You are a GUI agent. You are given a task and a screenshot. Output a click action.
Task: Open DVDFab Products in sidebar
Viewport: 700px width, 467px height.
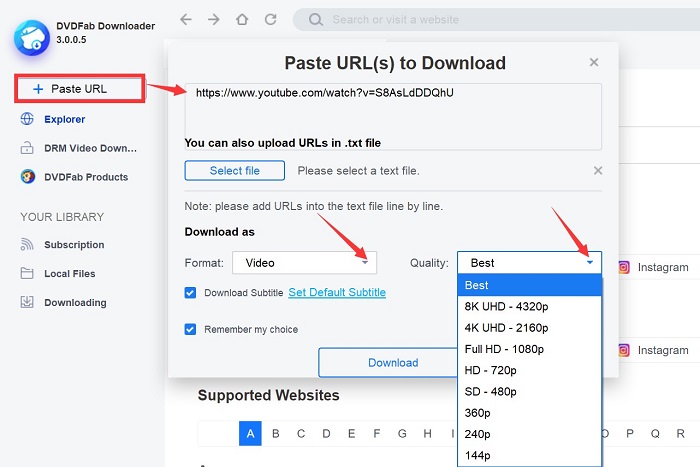click(86, 177)
